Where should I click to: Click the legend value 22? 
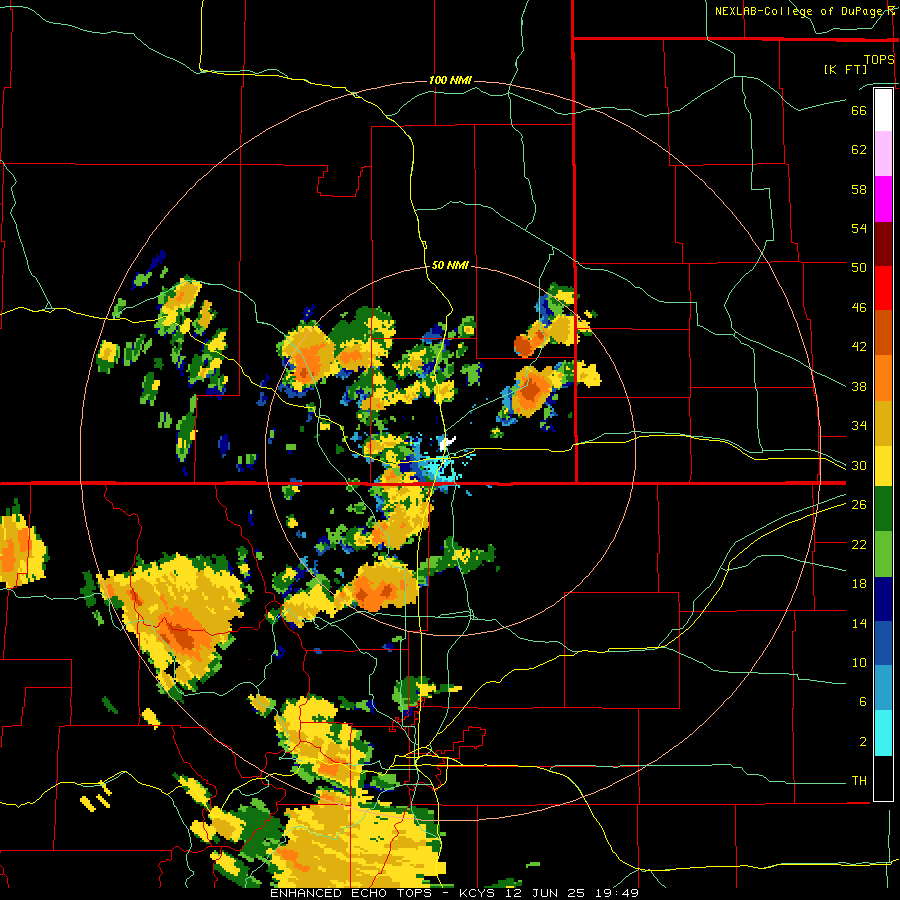[x=859, y=544]
